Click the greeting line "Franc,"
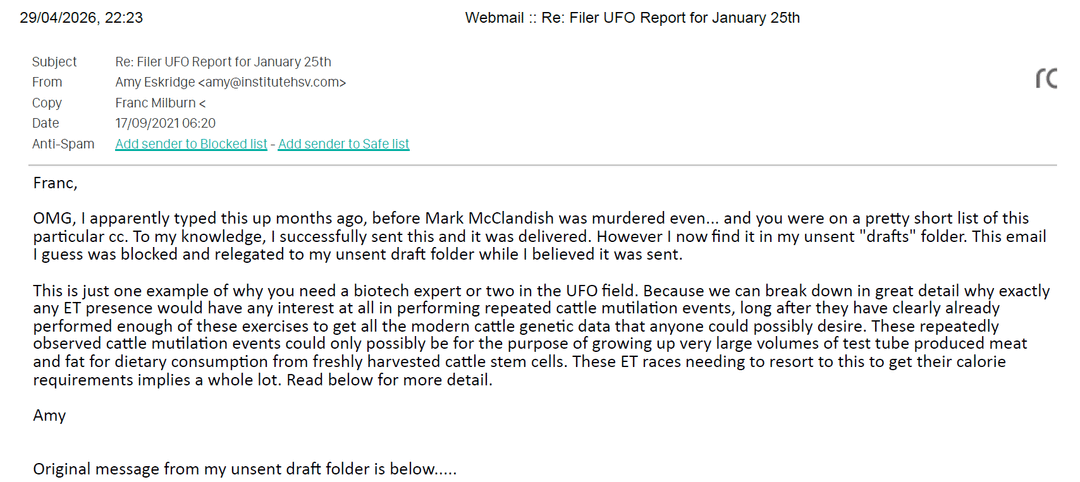This screenshot has width=1080, height=482. click(55, 183)
